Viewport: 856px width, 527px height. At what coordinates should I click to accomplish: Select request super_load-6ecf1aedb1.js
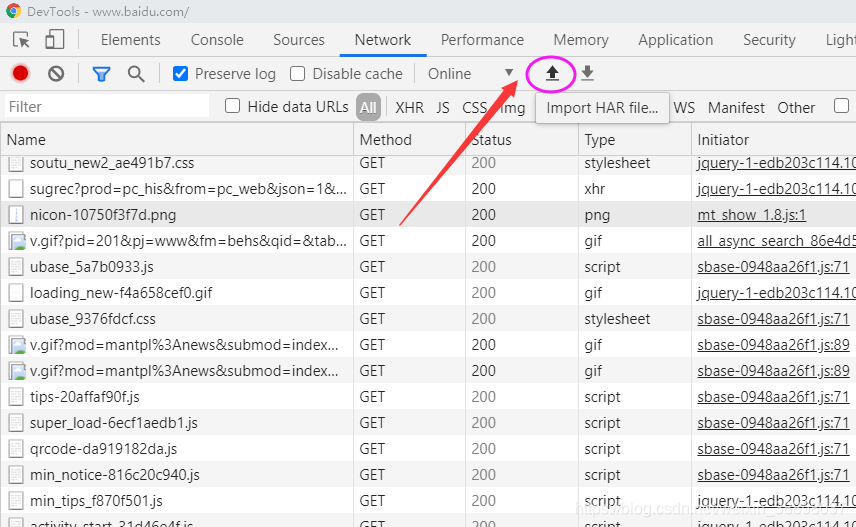click(114, 423)
